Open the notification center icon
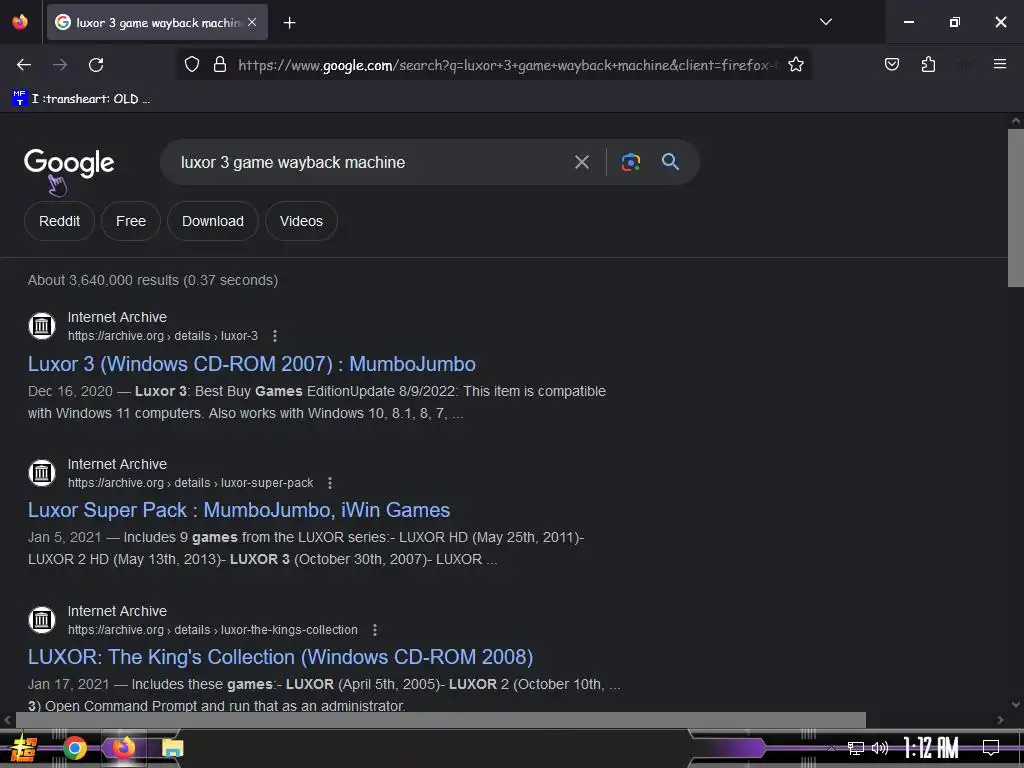The height and width of the screenshot is (768, 1024). 991,748
